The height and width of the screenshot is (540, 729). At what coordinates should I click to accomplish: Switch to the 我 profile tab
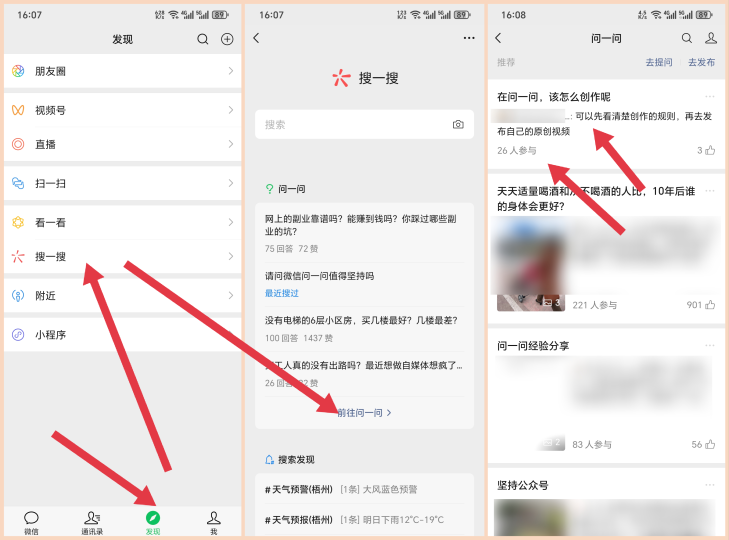(x=213, y=522)
